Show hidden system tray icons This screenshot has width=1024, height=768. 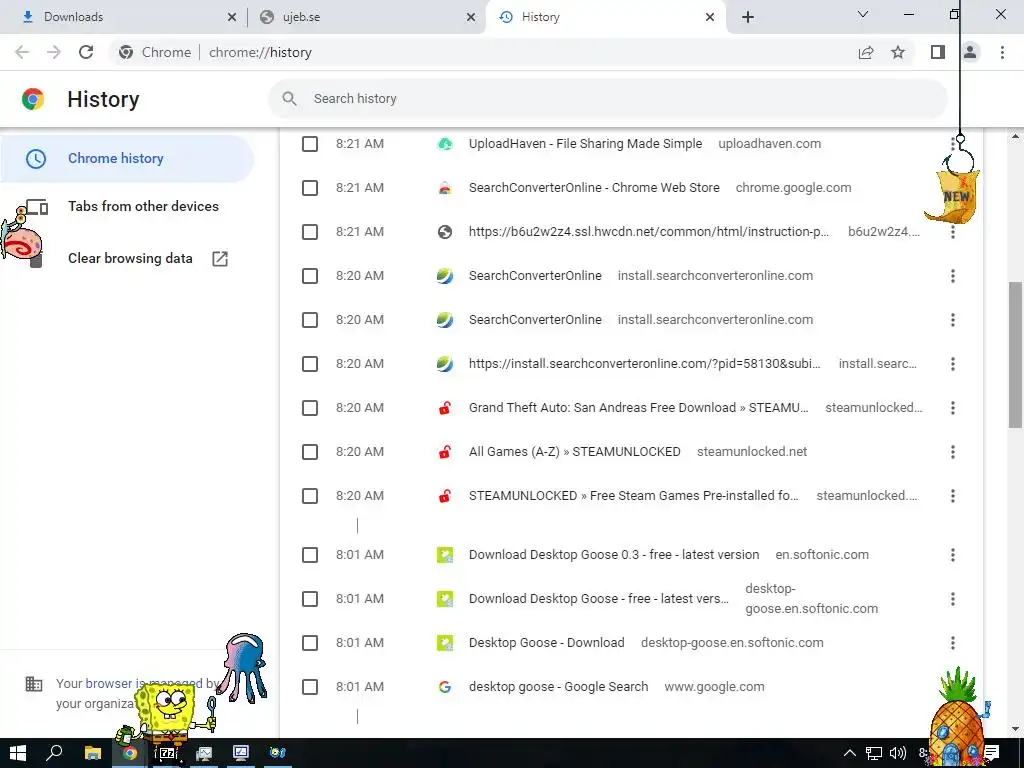point(850,753)
